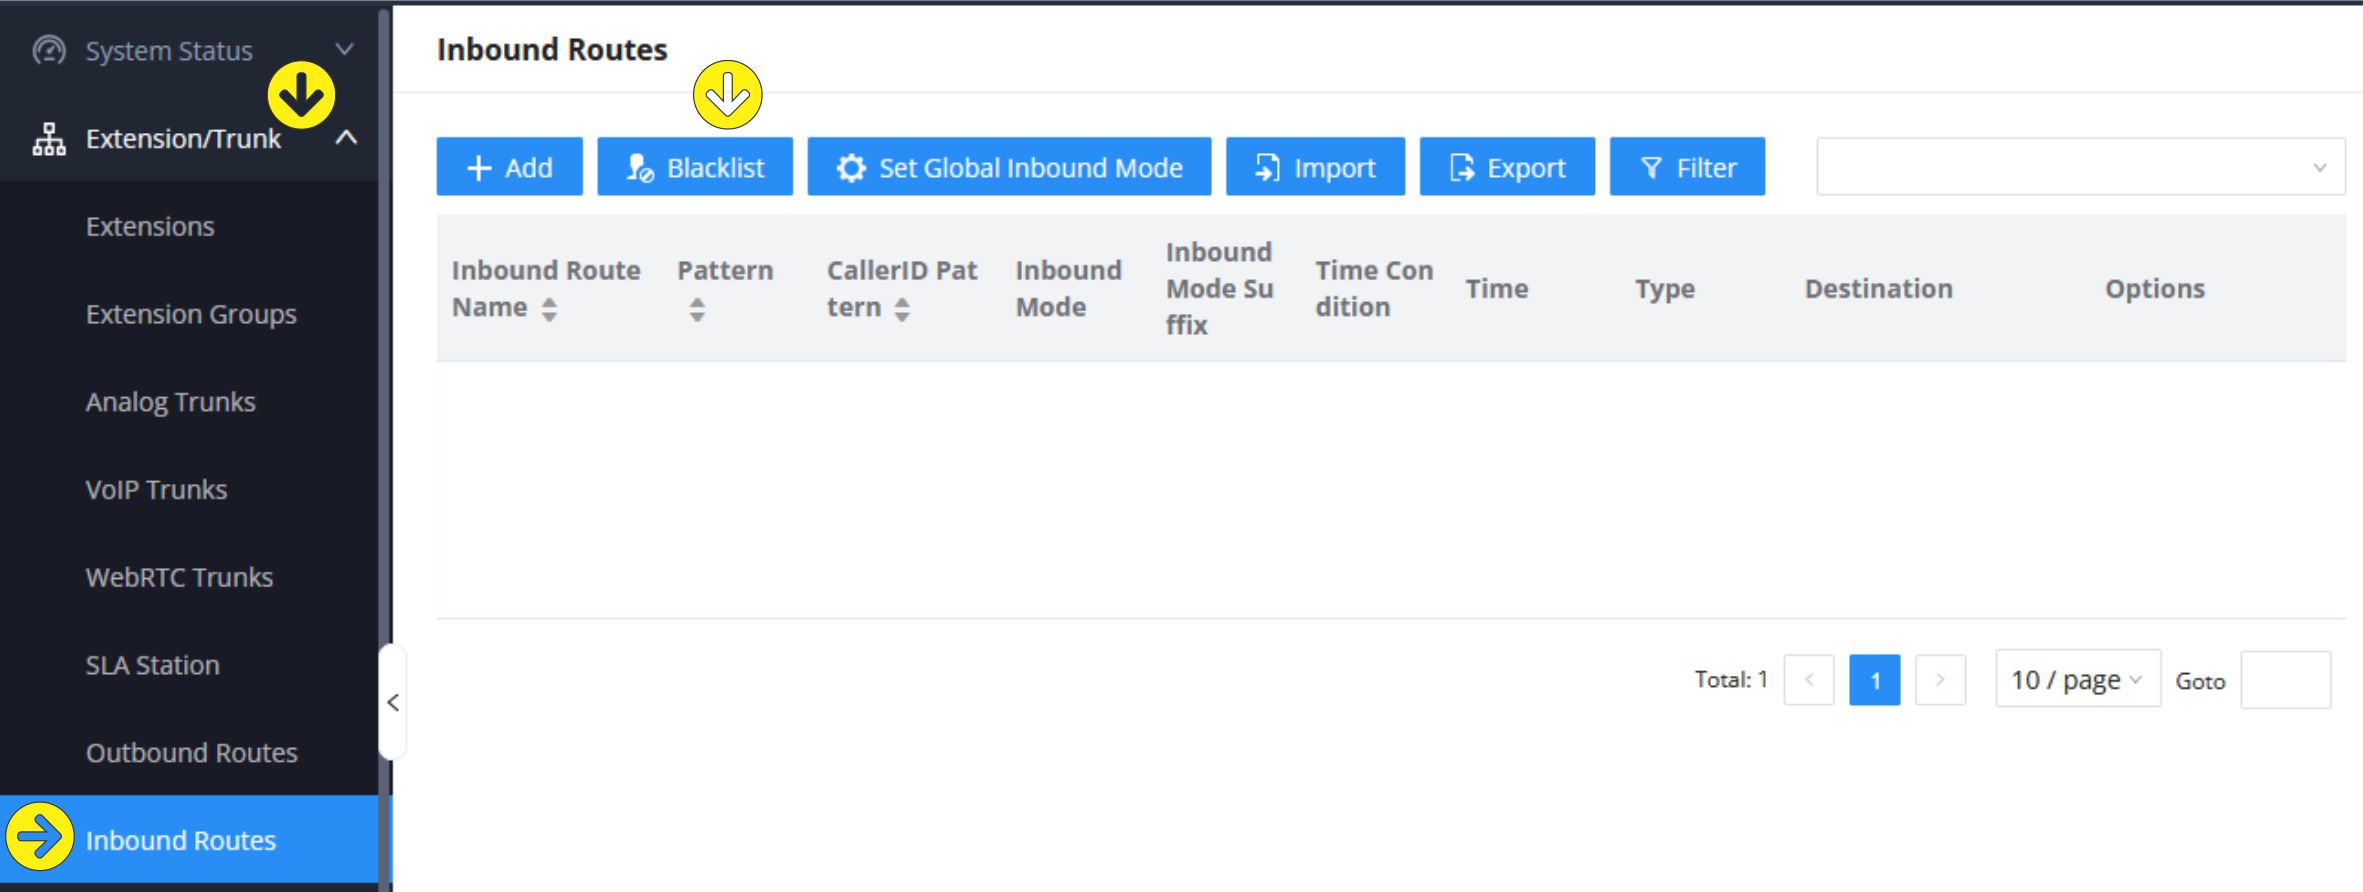Open the 10 / page size dropdown
The image size is (2363, 892).
tap(2077, 680)
